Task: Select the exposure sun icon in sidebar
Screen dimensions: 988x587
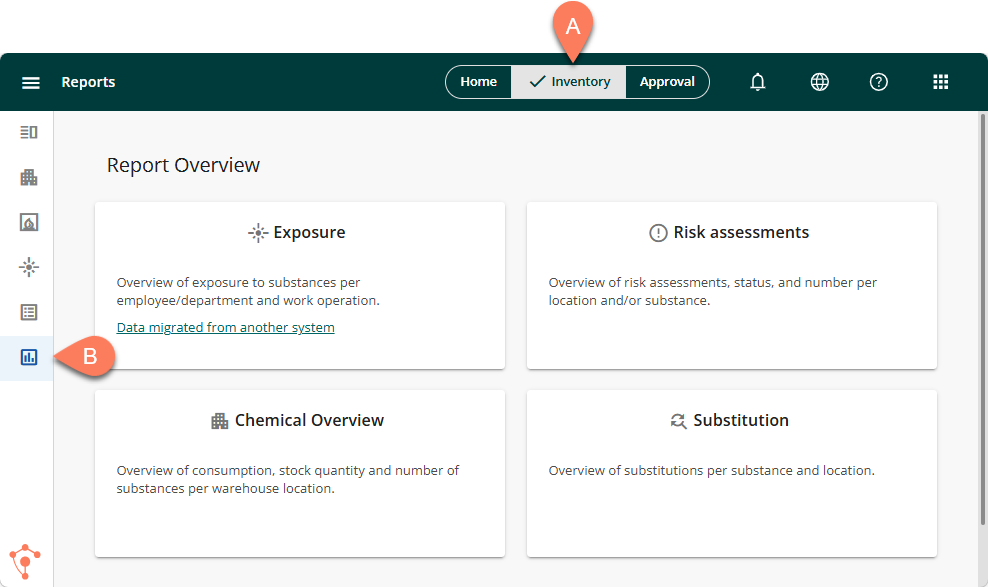Action: (29, 267)
